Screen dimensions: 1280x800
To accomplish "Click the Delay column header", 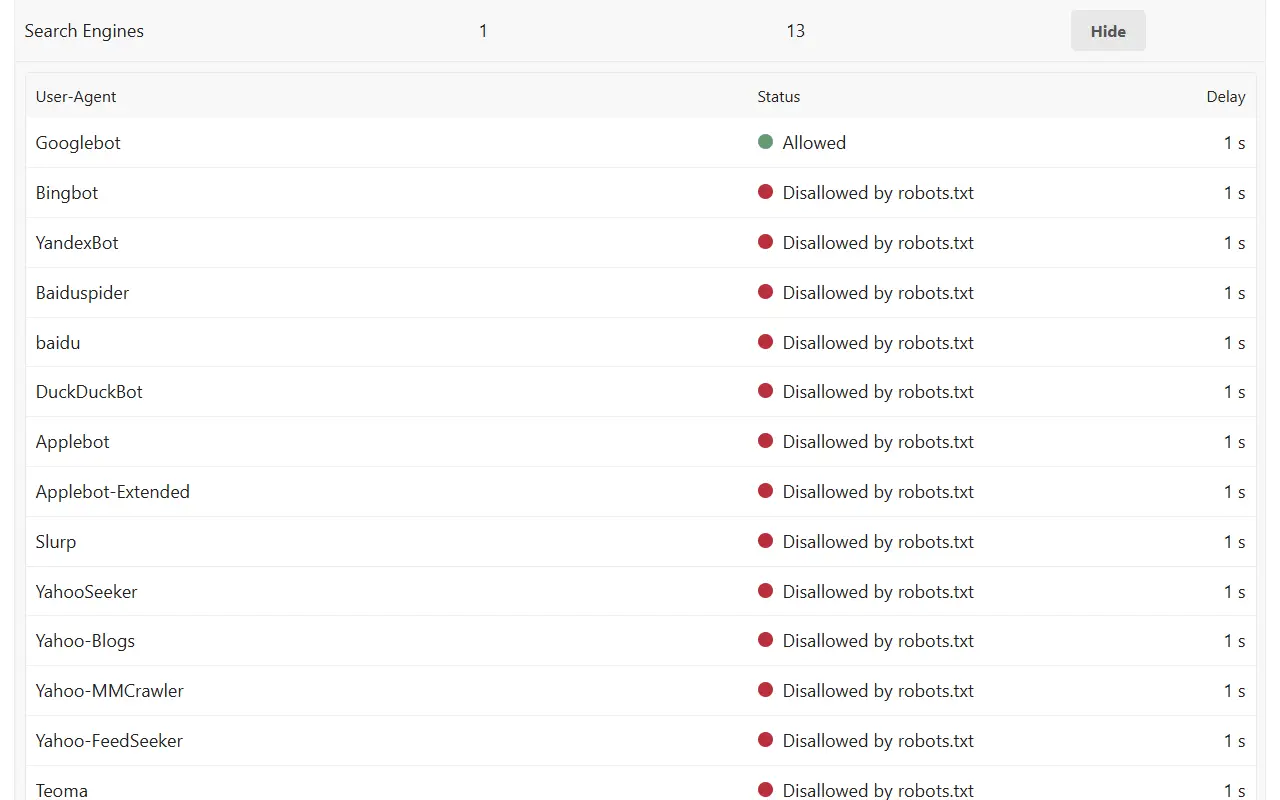I will pos(1225,96).
